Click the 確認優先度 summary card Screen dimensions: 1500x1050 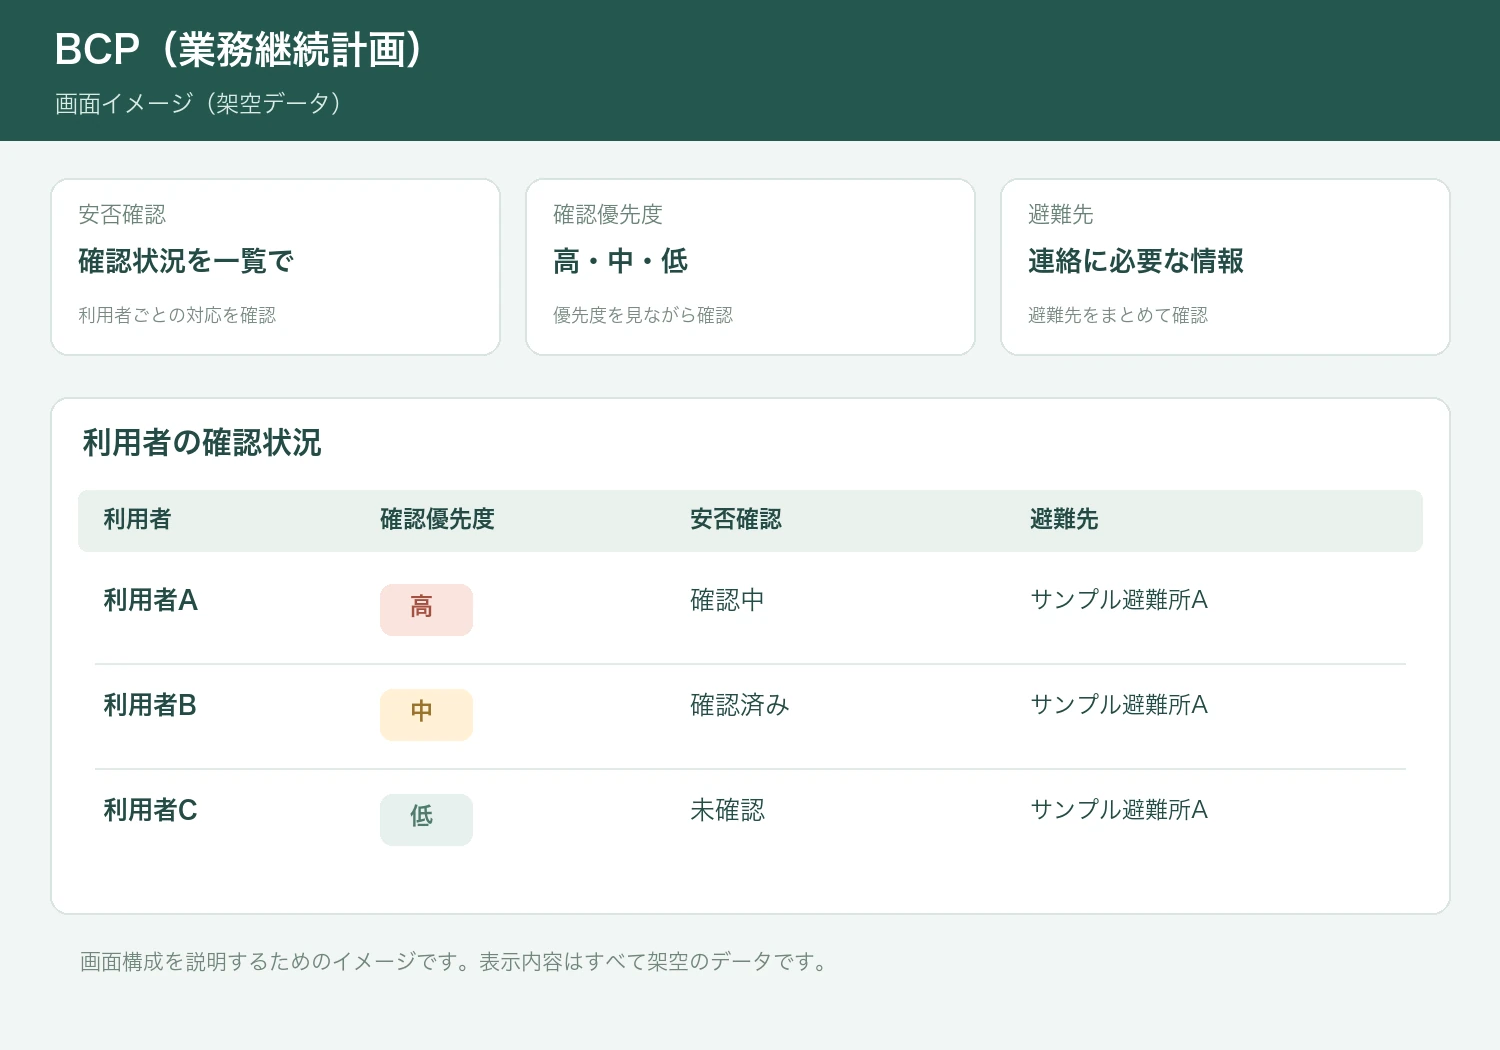pyautogui.click(x=750, y=267)
